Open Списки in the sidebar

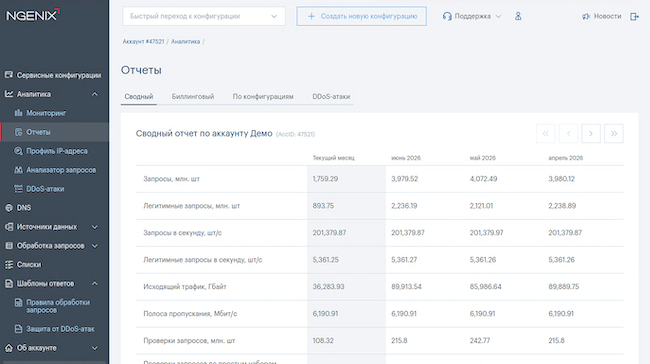[x=29, y=265]
